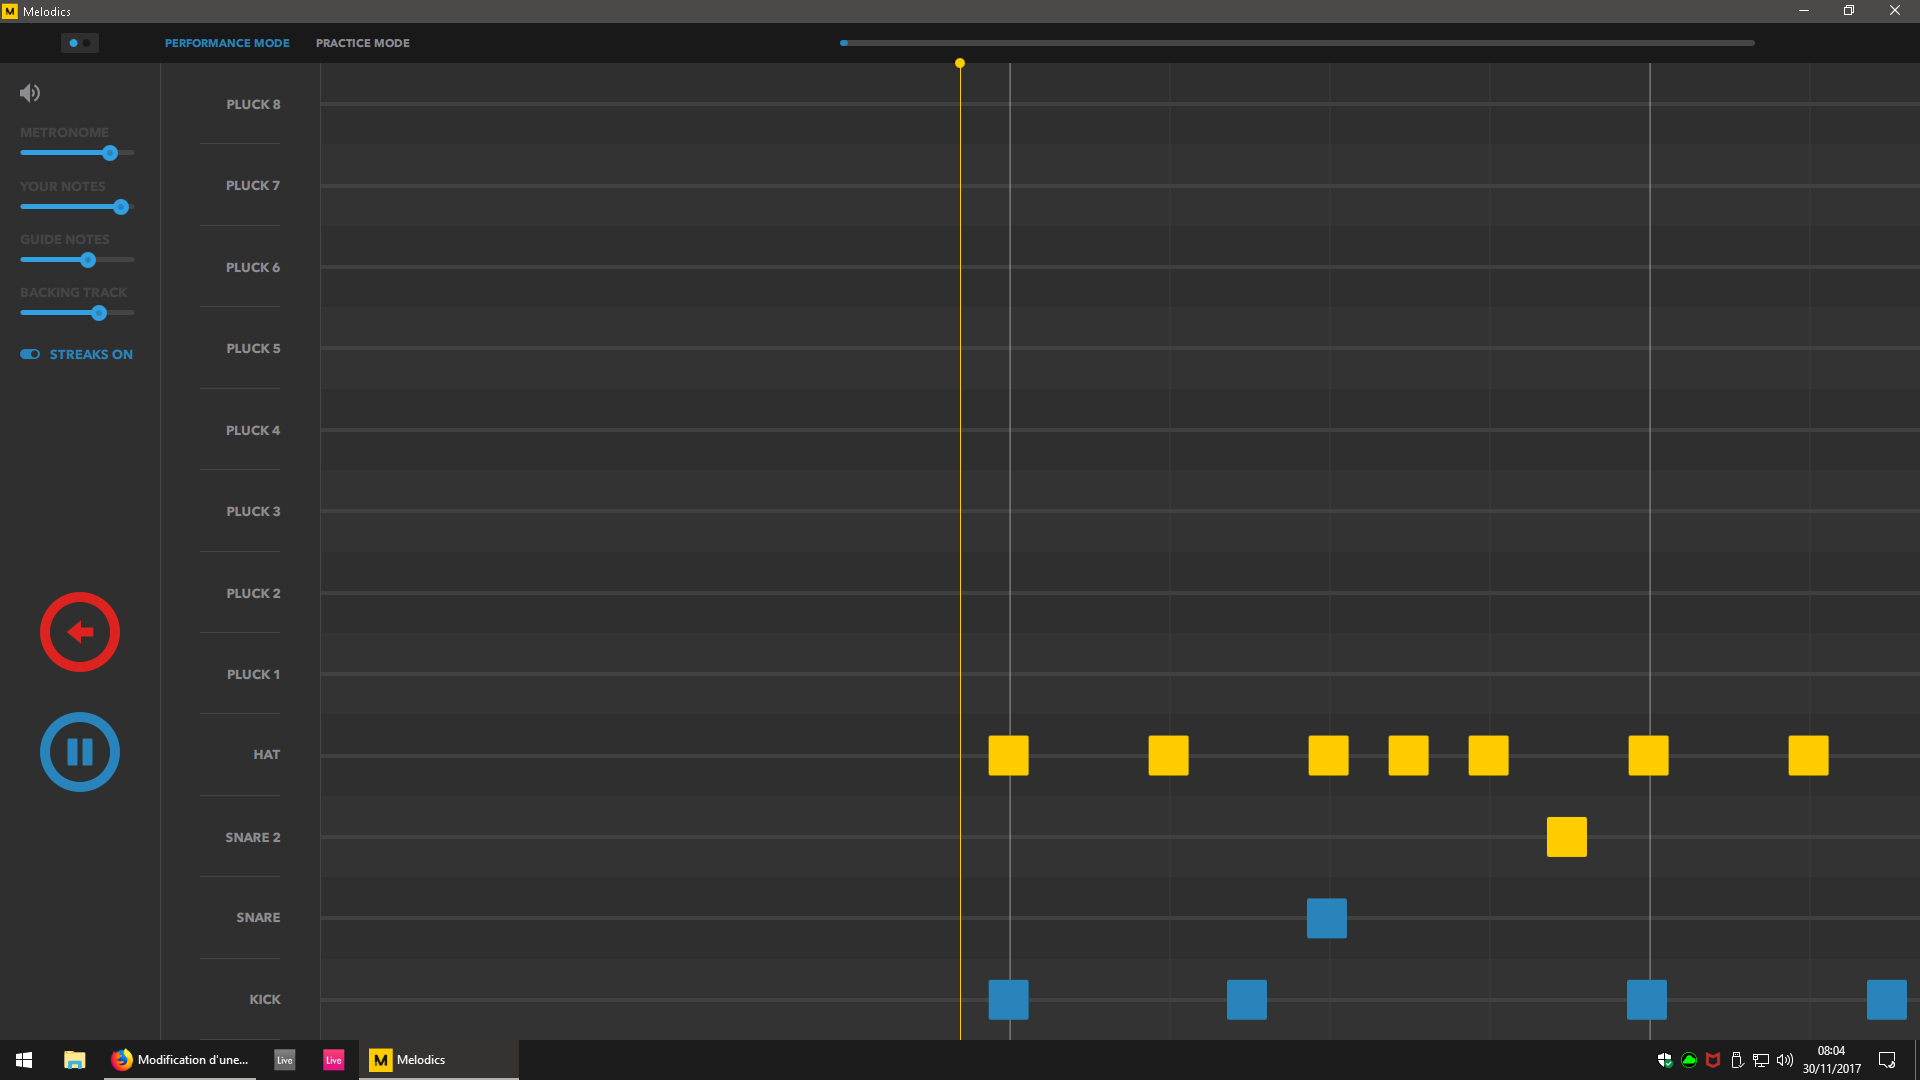
Task: Click the Guide Notes slider handle
Action: [88, 260]
